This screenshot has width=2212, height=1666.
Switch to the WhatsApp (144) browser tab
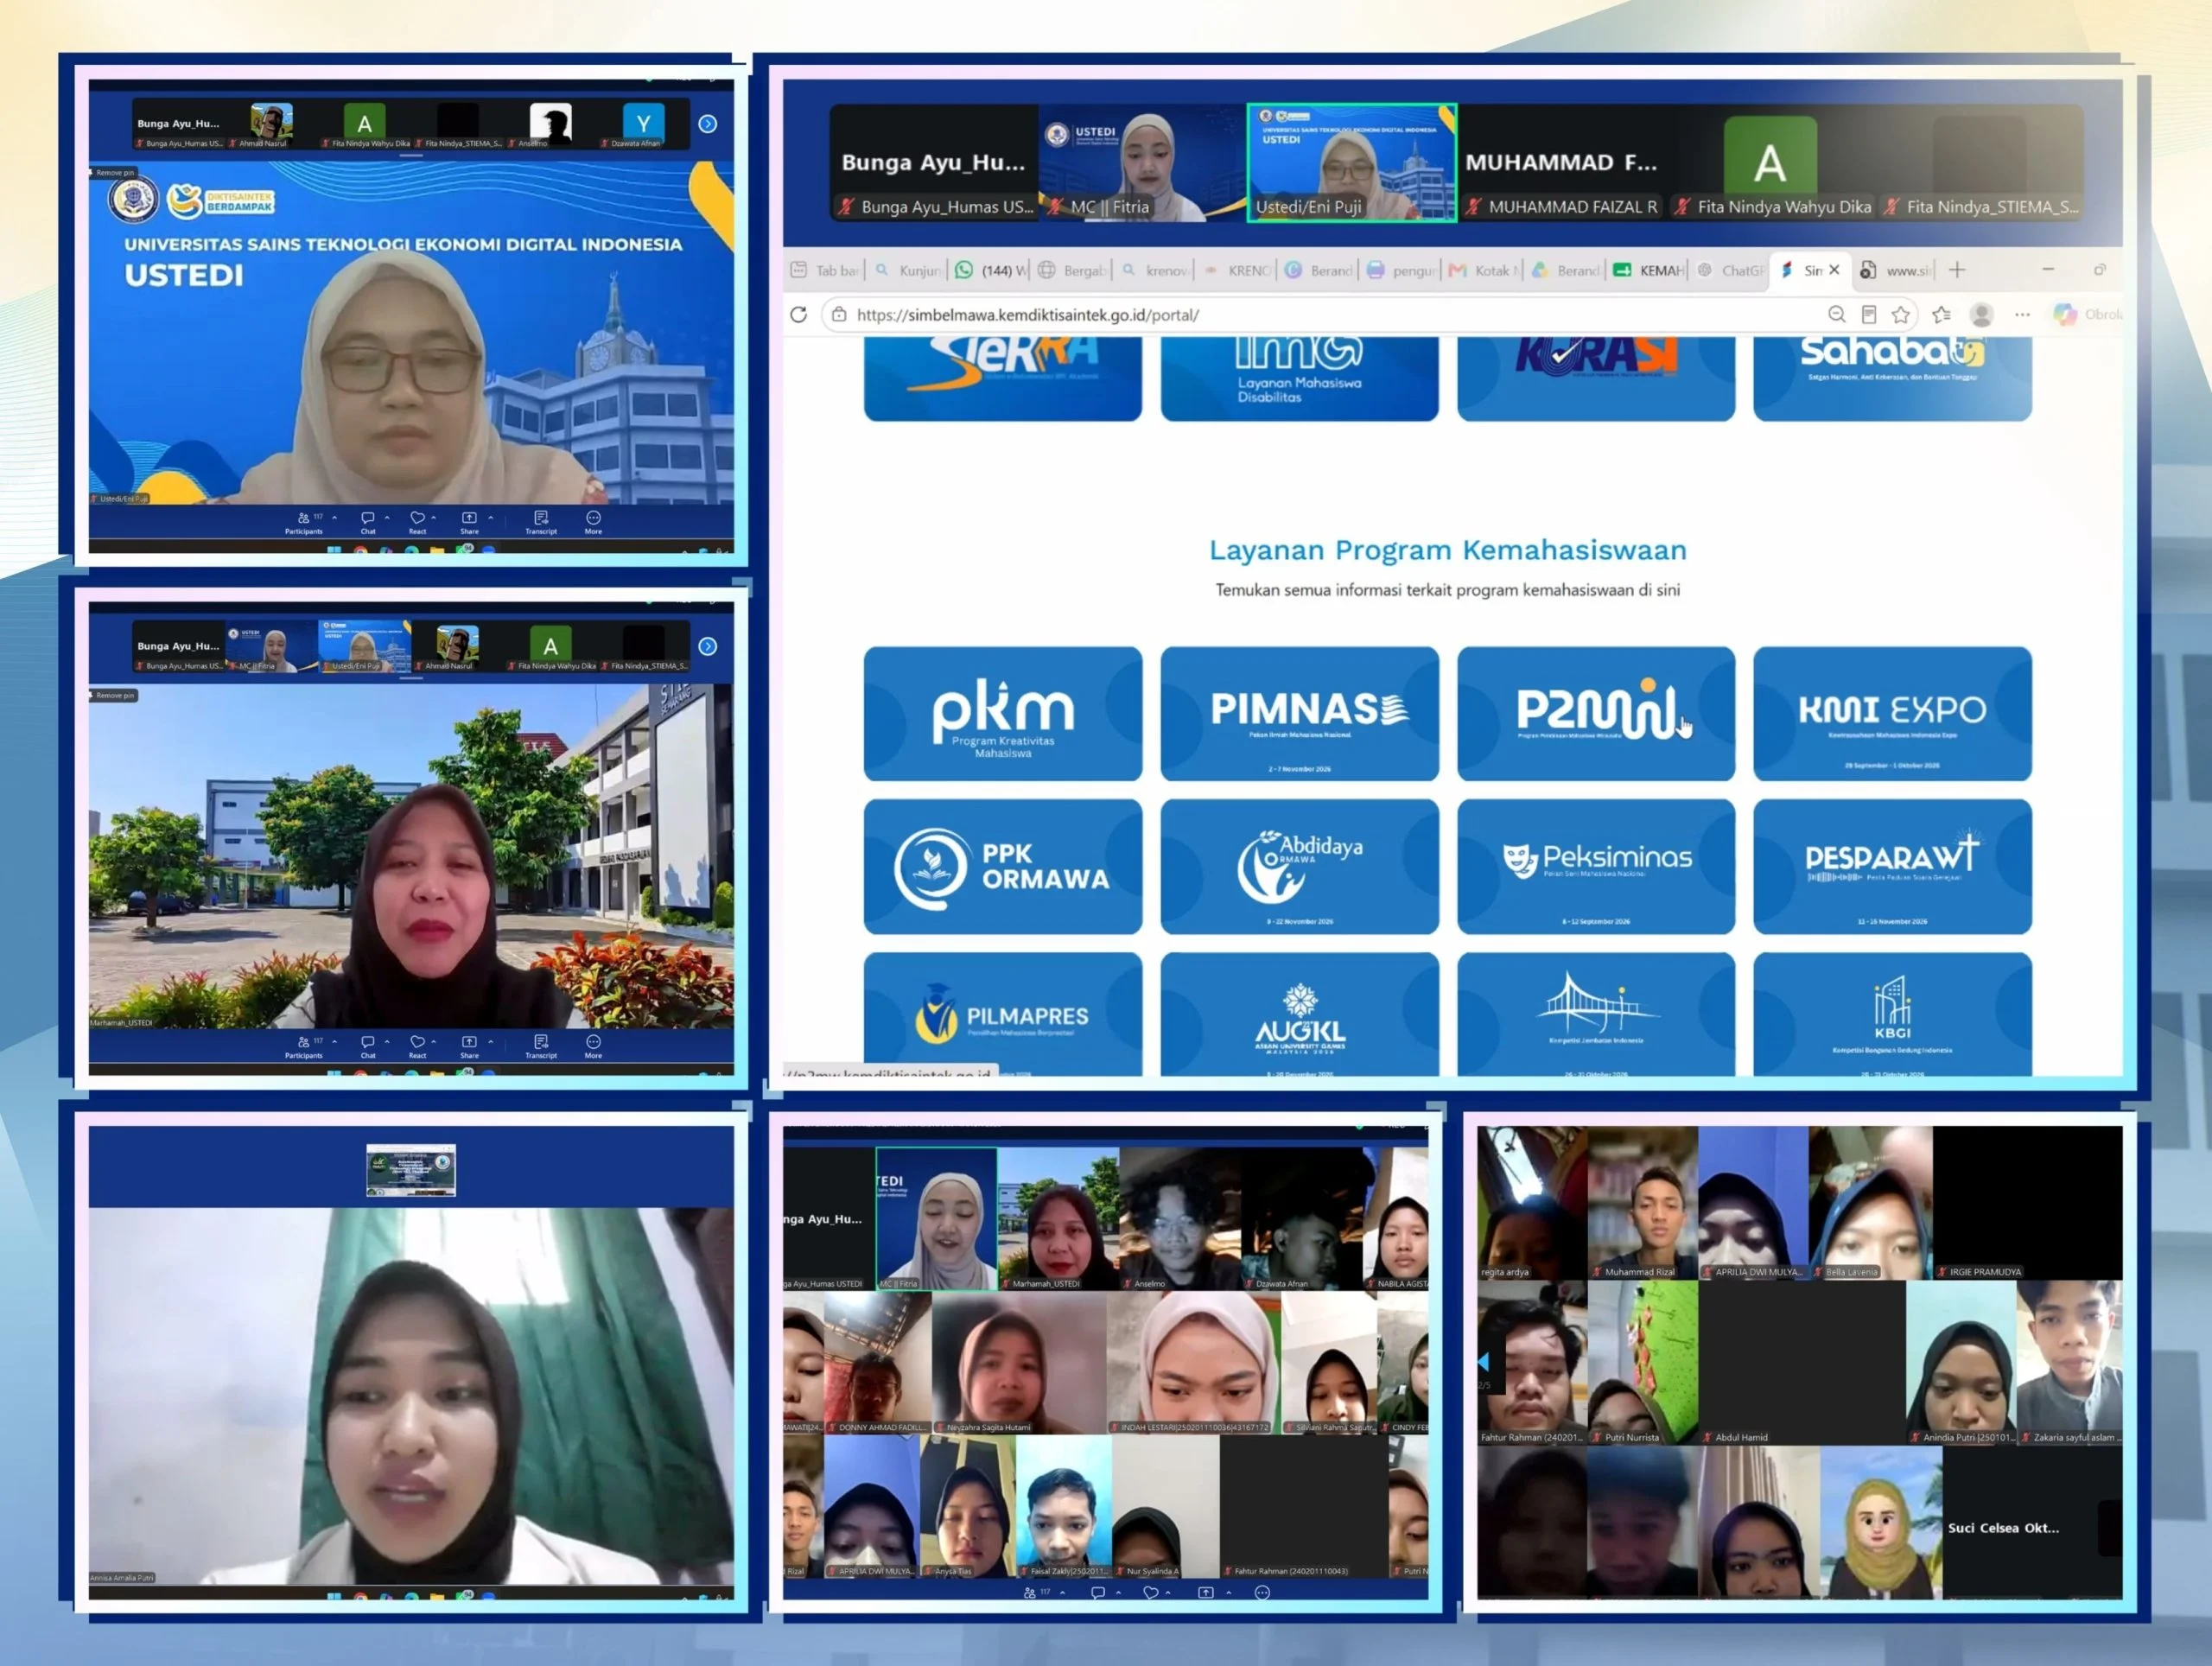click(x=990, y=270)
